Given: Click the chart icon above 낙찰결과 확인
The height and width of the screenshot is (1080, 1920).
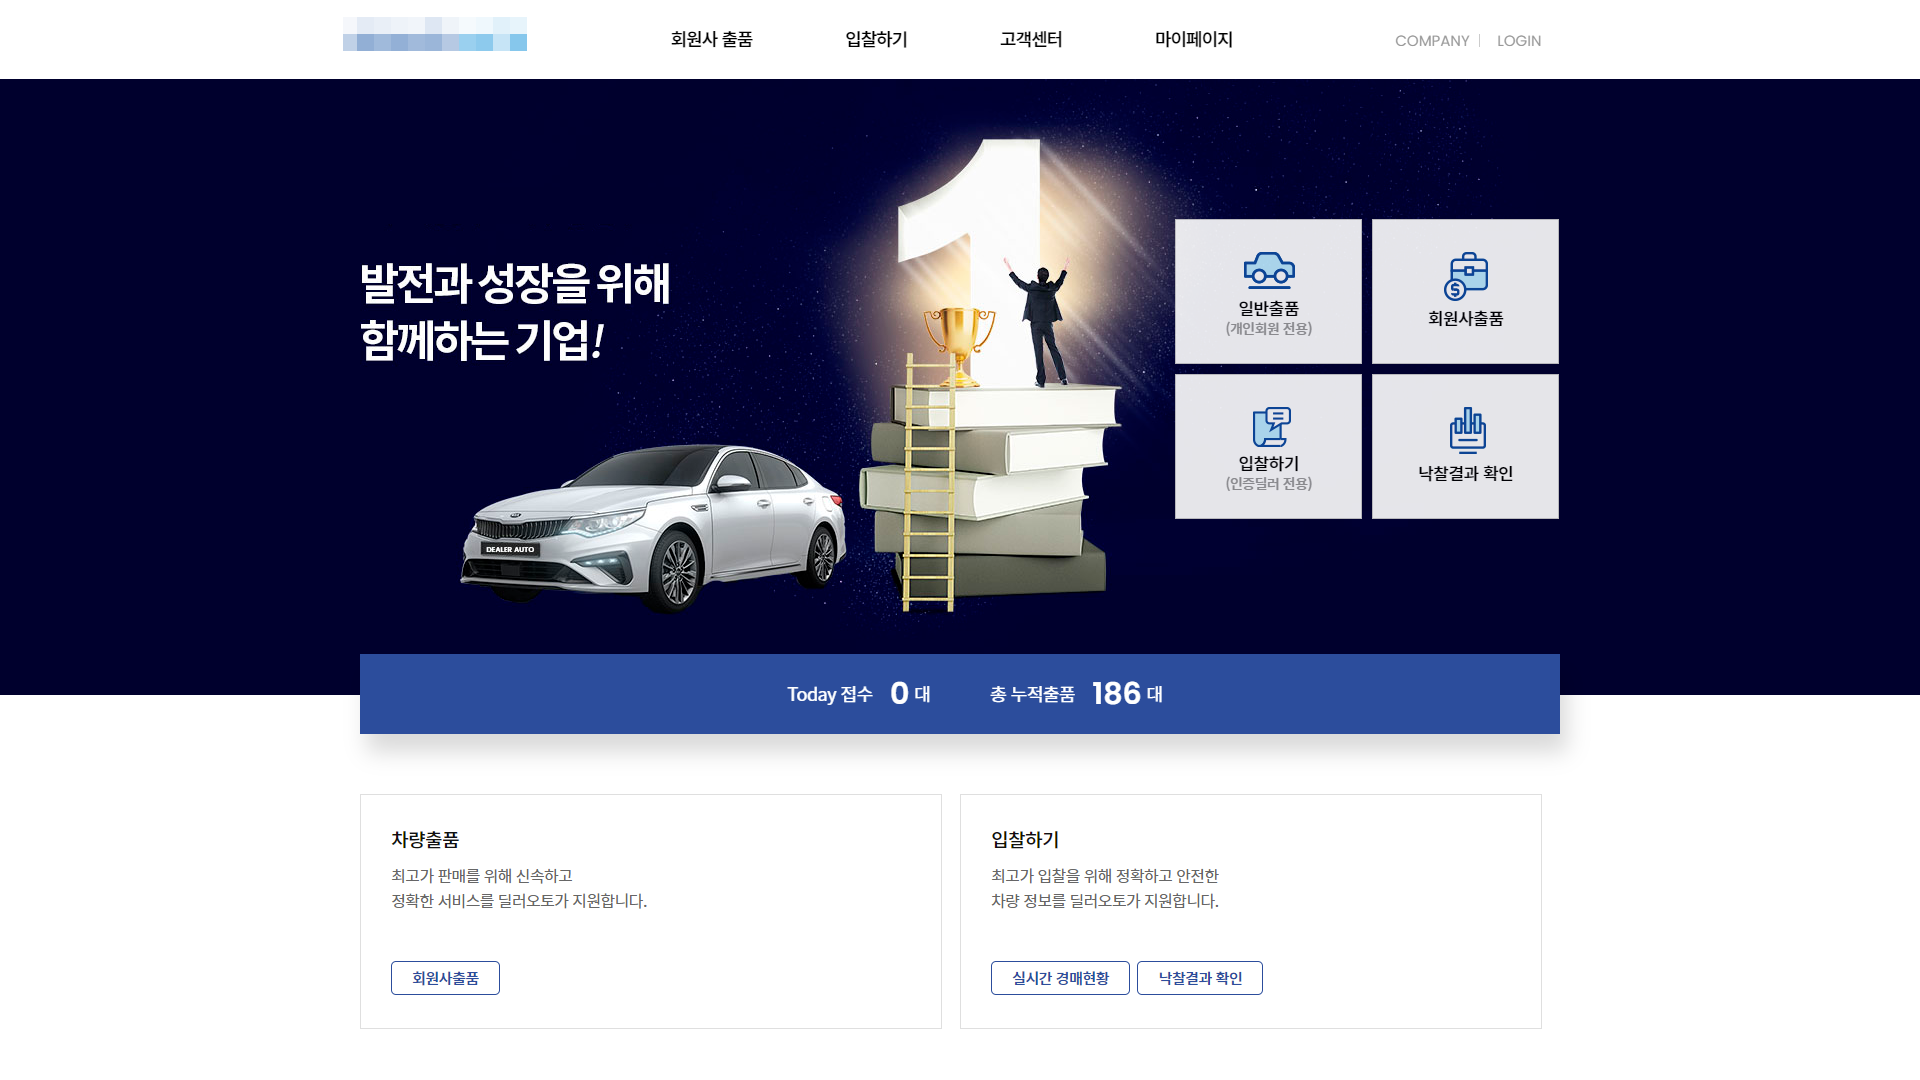Looking at the screenshot, I should (1467, 430).
